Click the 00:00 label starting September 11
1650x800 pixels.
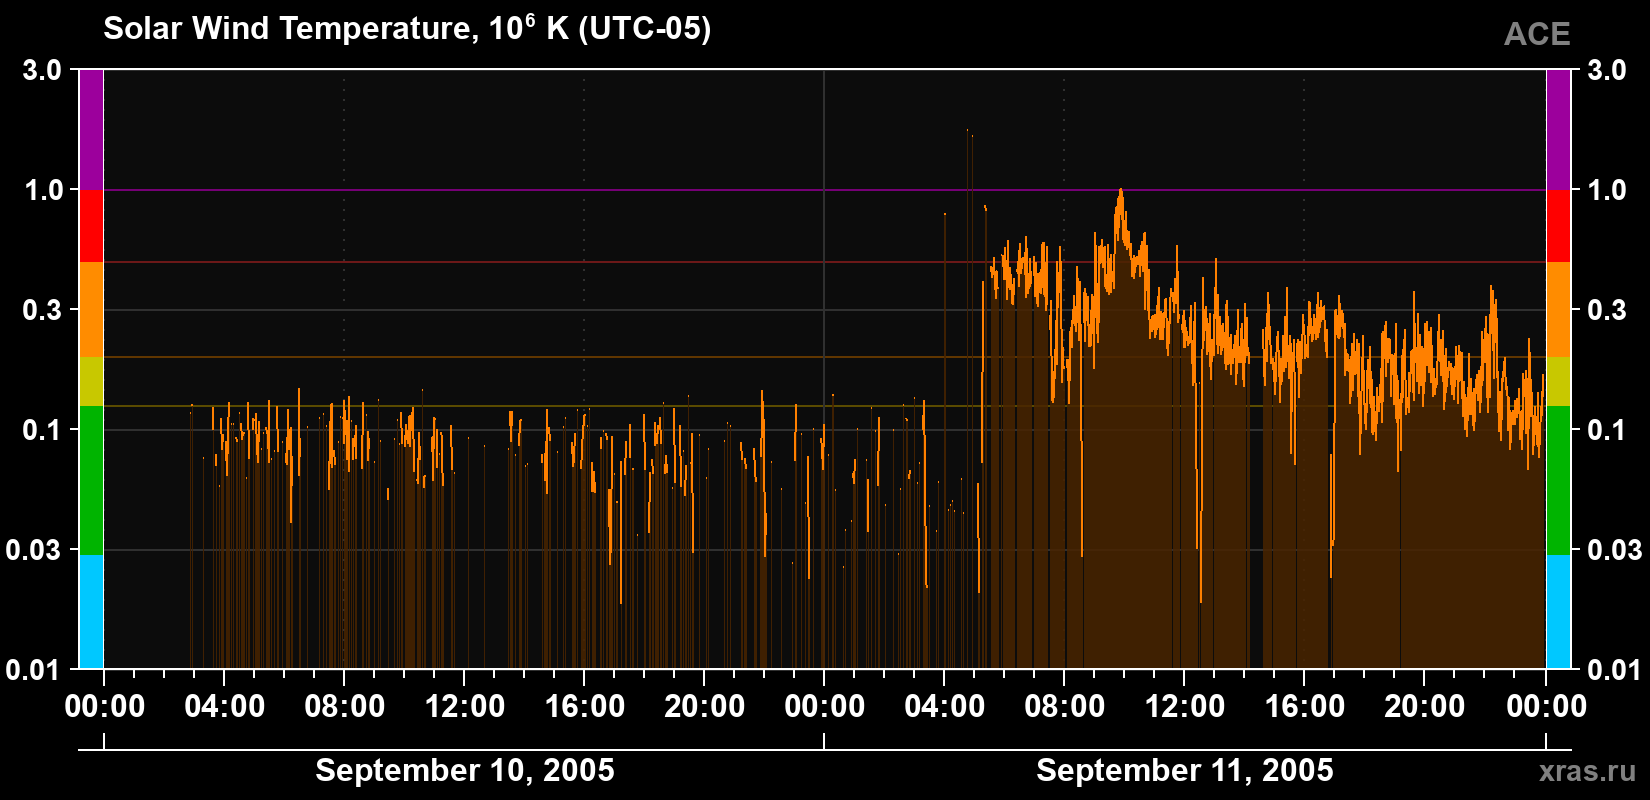click(x=825, y=706)
